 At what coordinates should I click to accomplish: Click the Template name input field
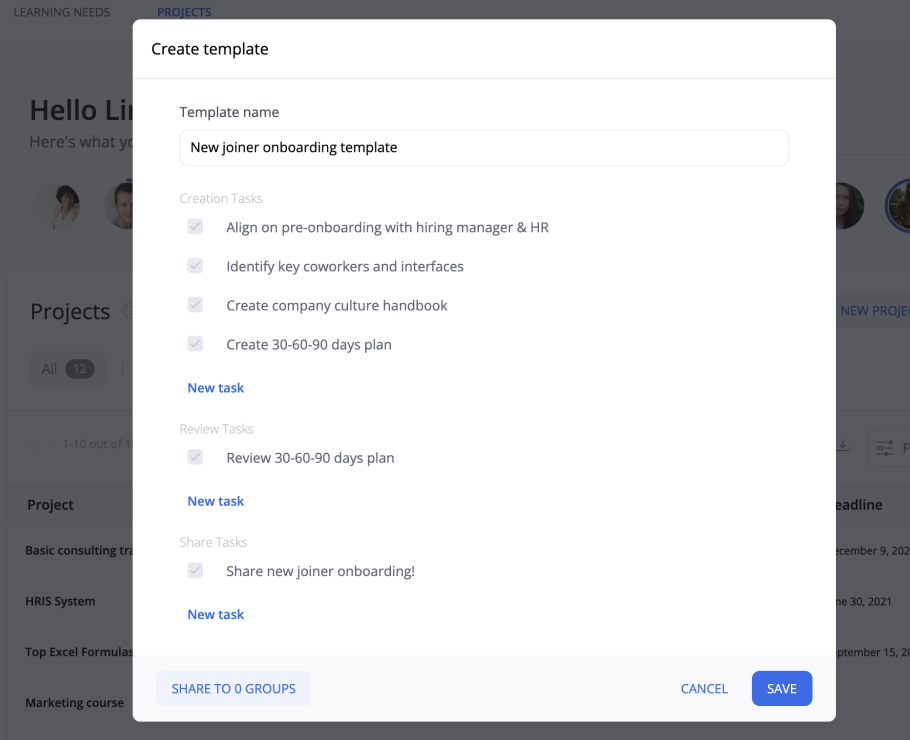click(x=484, y=147)
